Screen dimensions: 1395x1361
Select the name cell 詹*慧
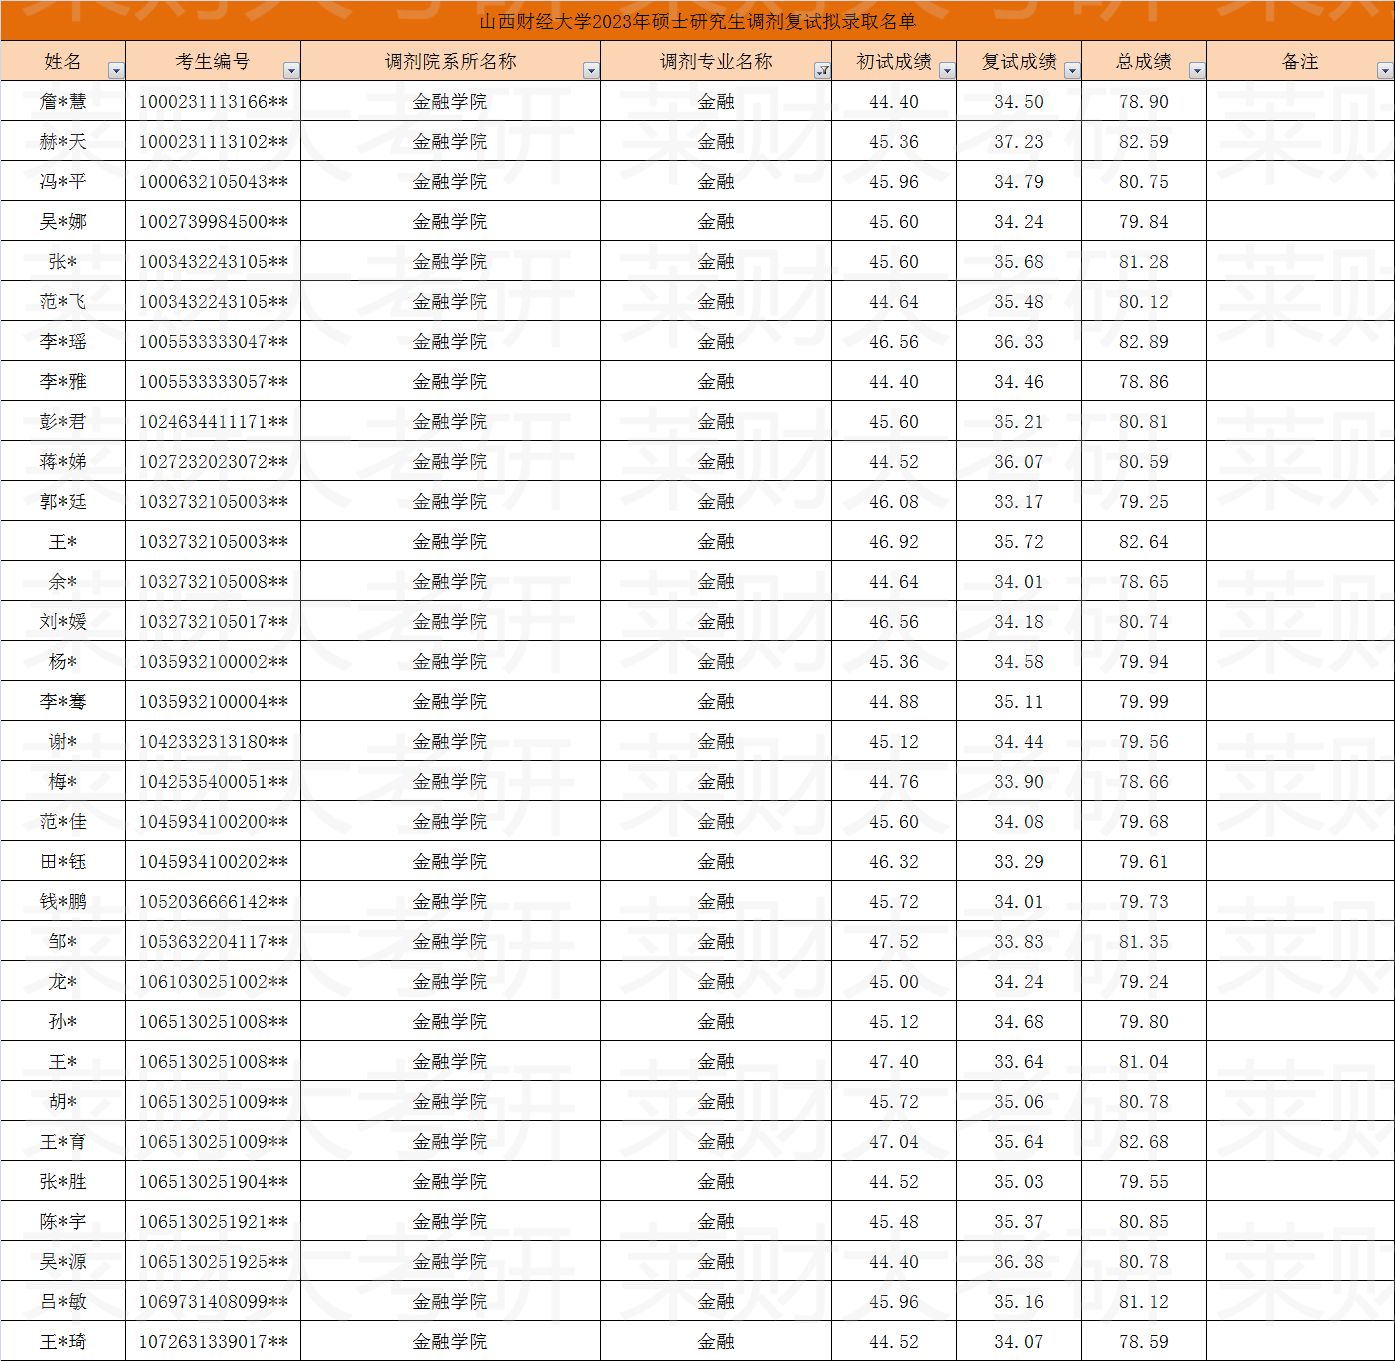(x=63, y=102)
